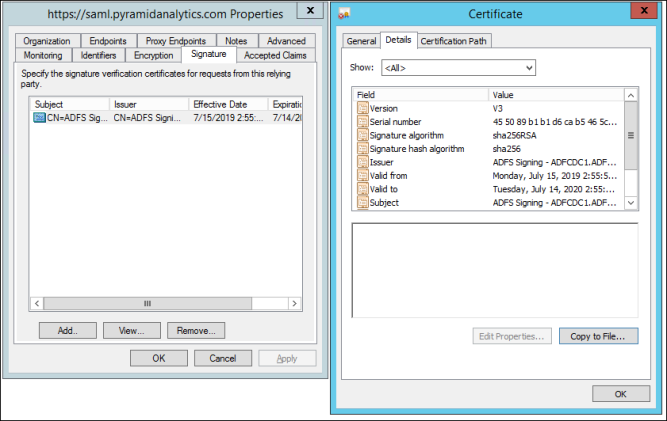Switch to the Notes tab
667x421 pixels.
tap(237, 41)
